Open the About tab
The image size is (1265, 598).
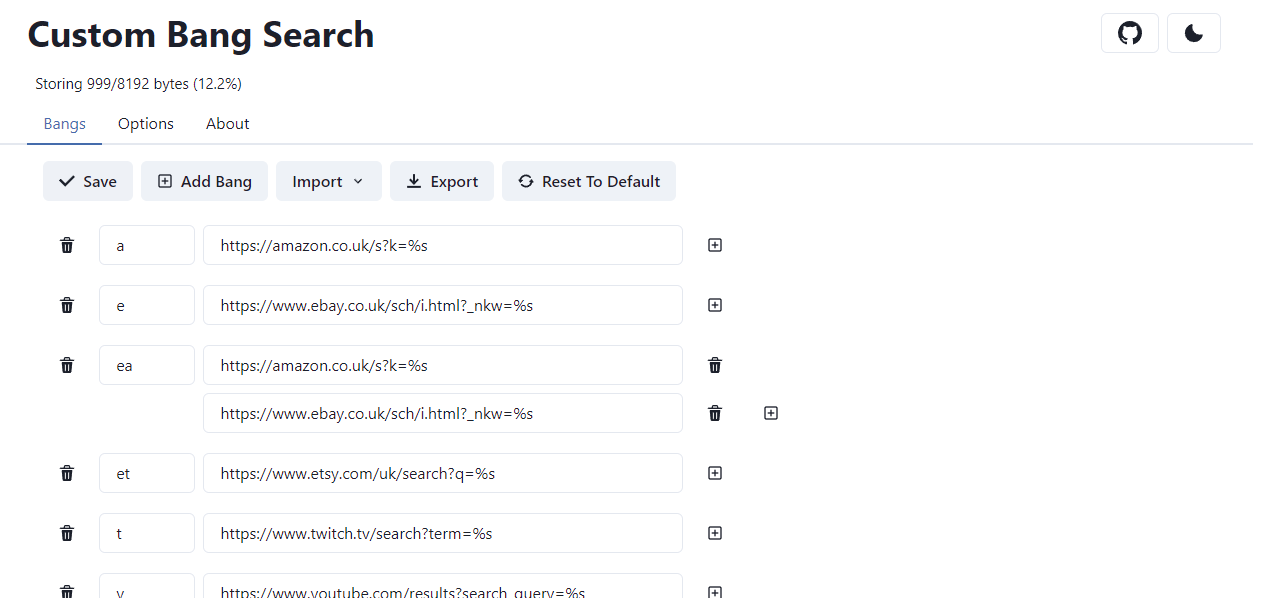coord(227,123)
